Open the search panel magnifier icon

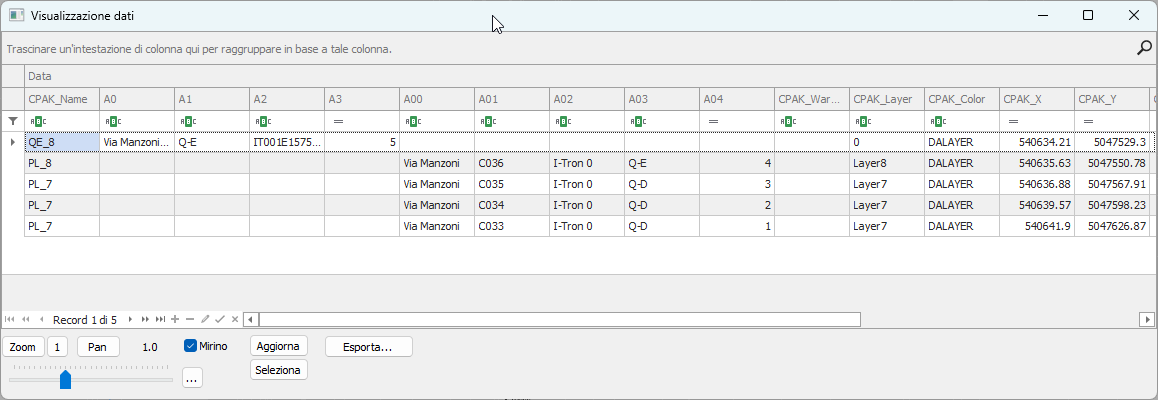(1143, 48)
